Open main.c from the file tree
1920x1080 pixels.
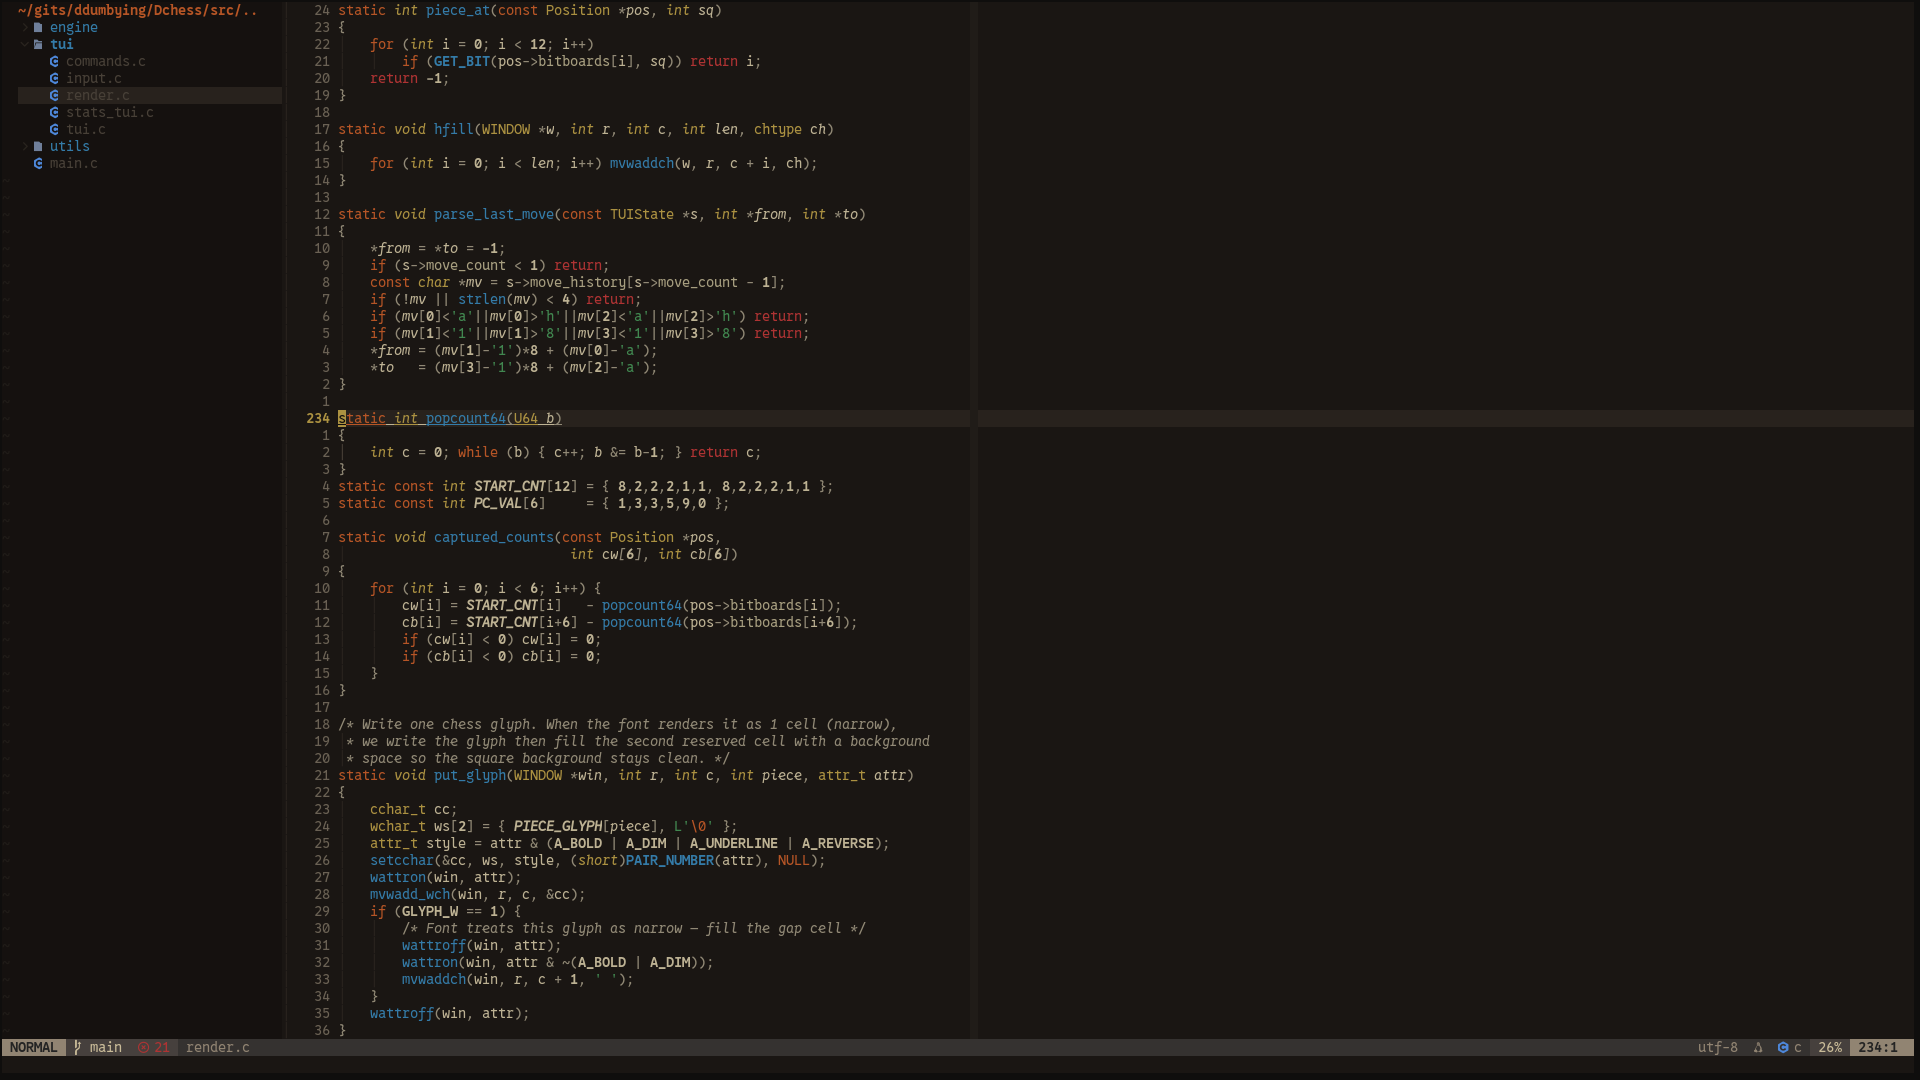(x=74, y=164)
